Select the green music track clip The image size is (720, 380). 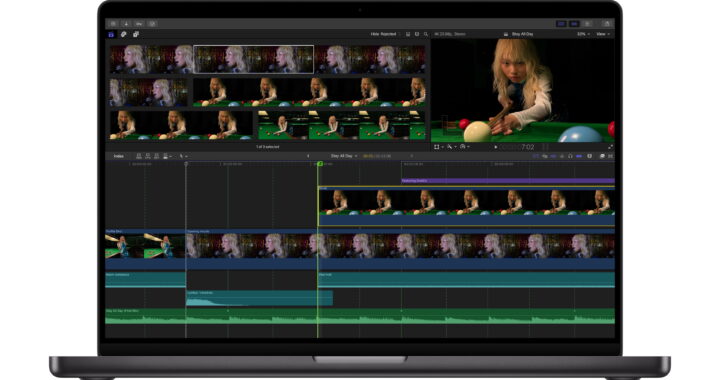tap(360, 317)
